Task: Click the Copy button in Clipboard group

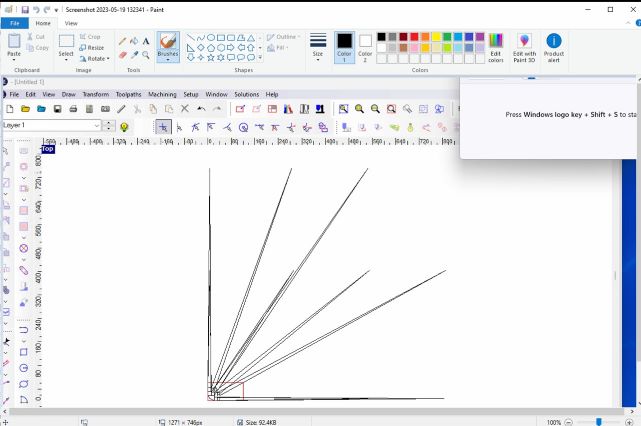Action: tap(38, 48)
